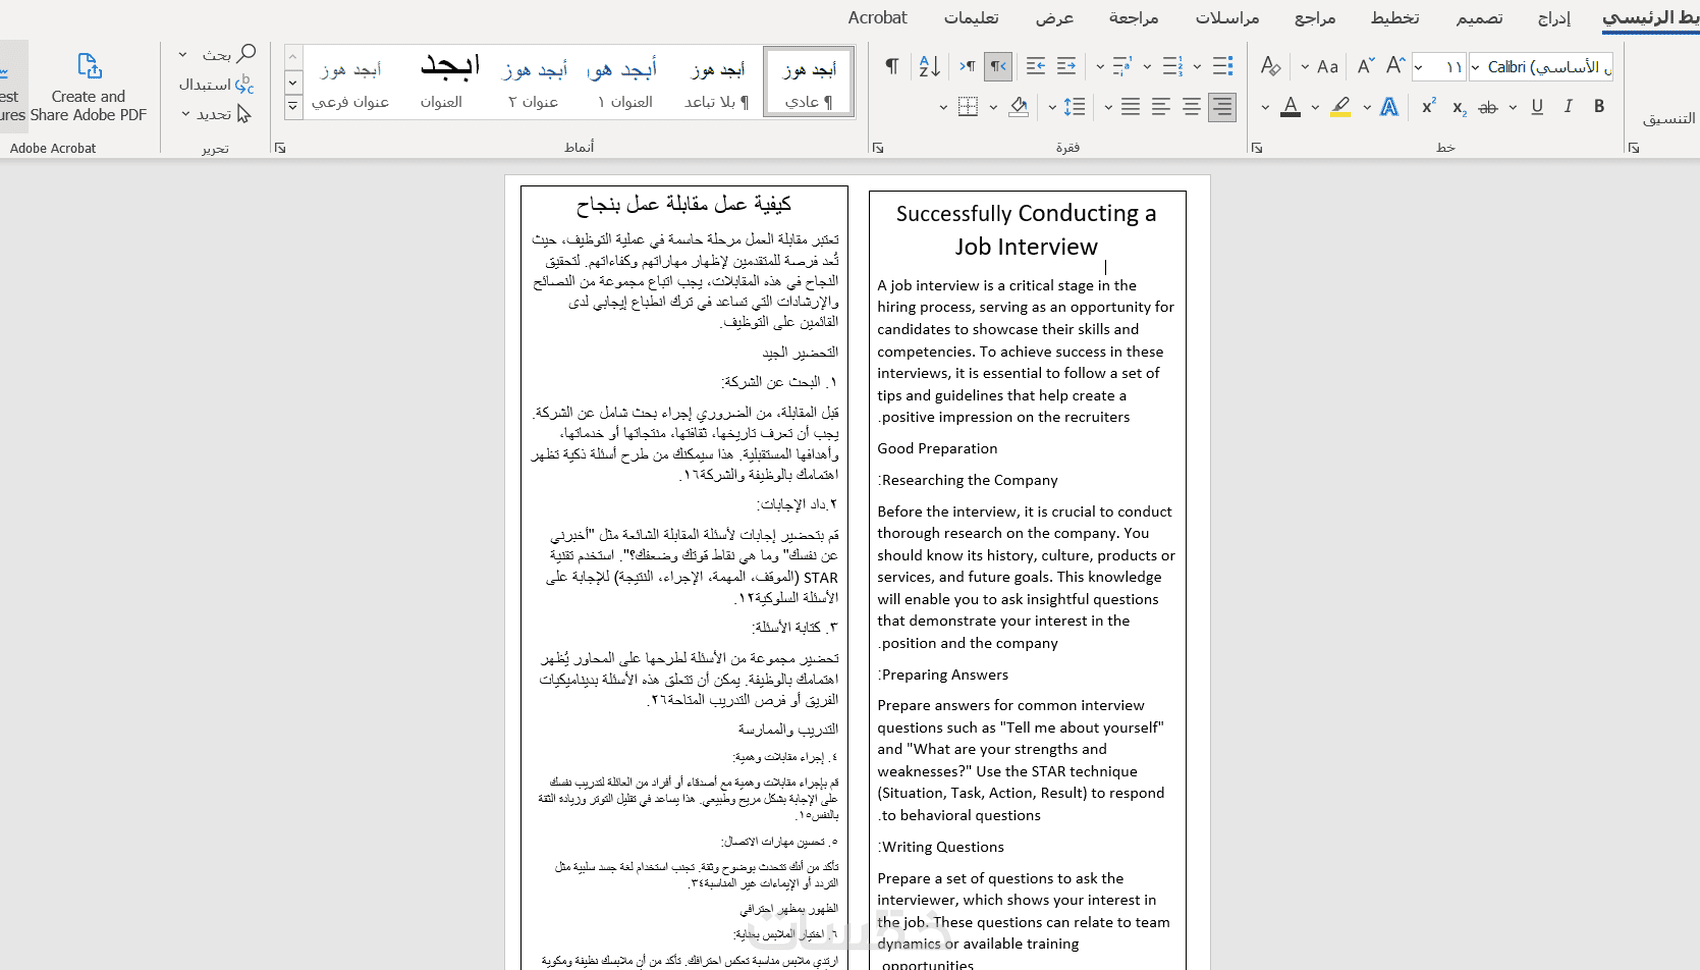Open the Paragraph dialog launcher

point(878,148)
